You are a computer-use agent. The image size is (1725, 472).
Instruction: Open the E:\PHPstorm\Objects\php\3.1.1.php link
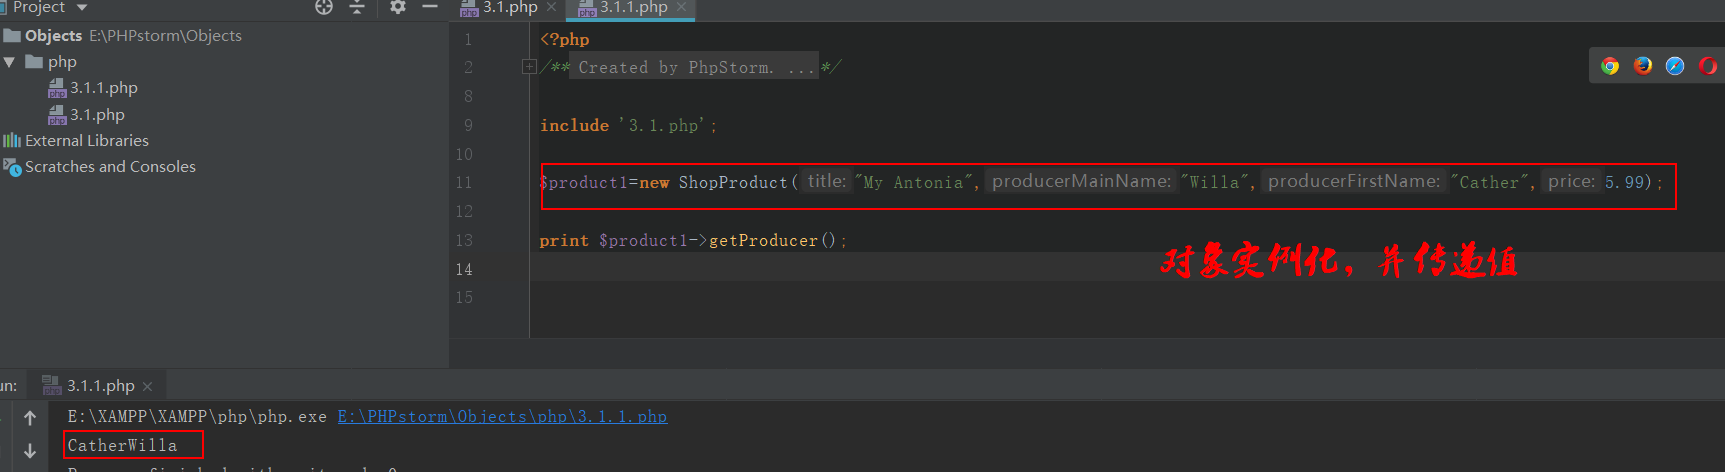click(502, 417)
